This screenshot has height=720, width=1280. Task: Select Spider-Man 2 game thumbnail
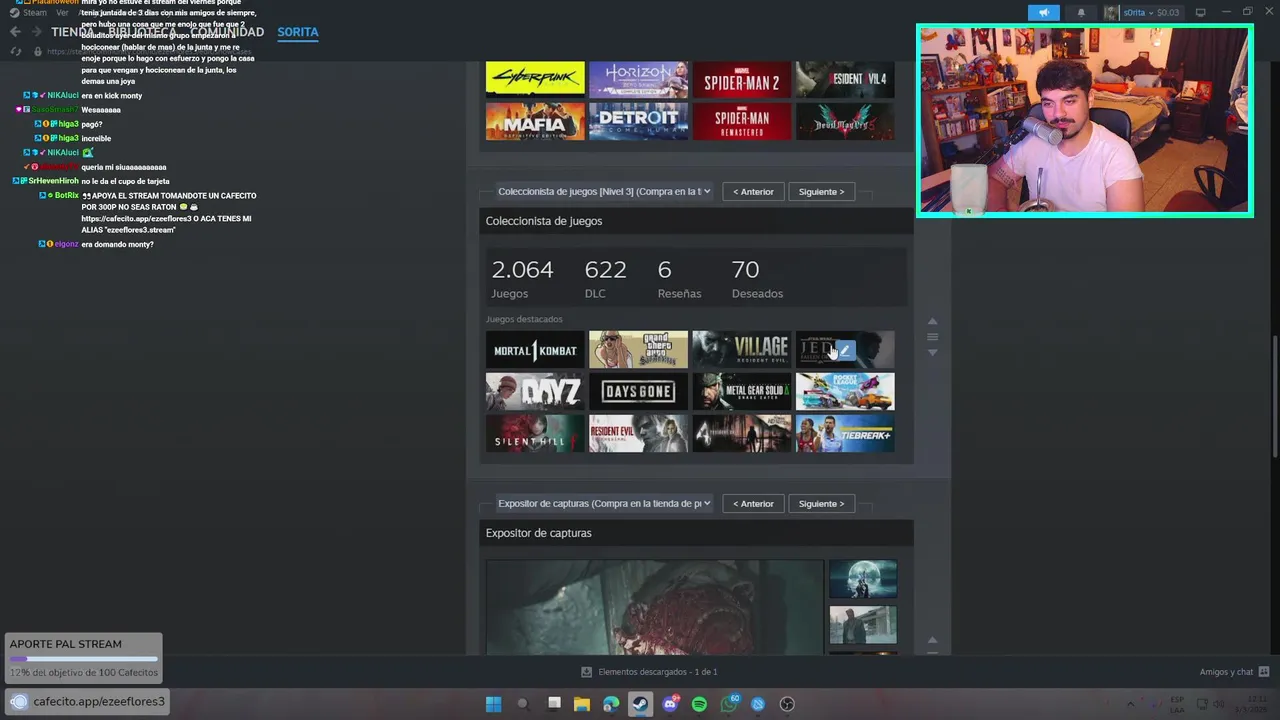741,79
